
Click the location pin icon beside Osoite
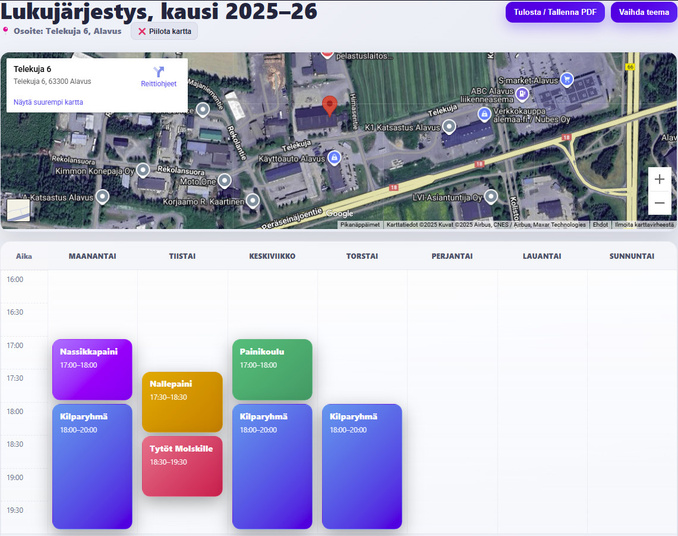coord(5,30)
